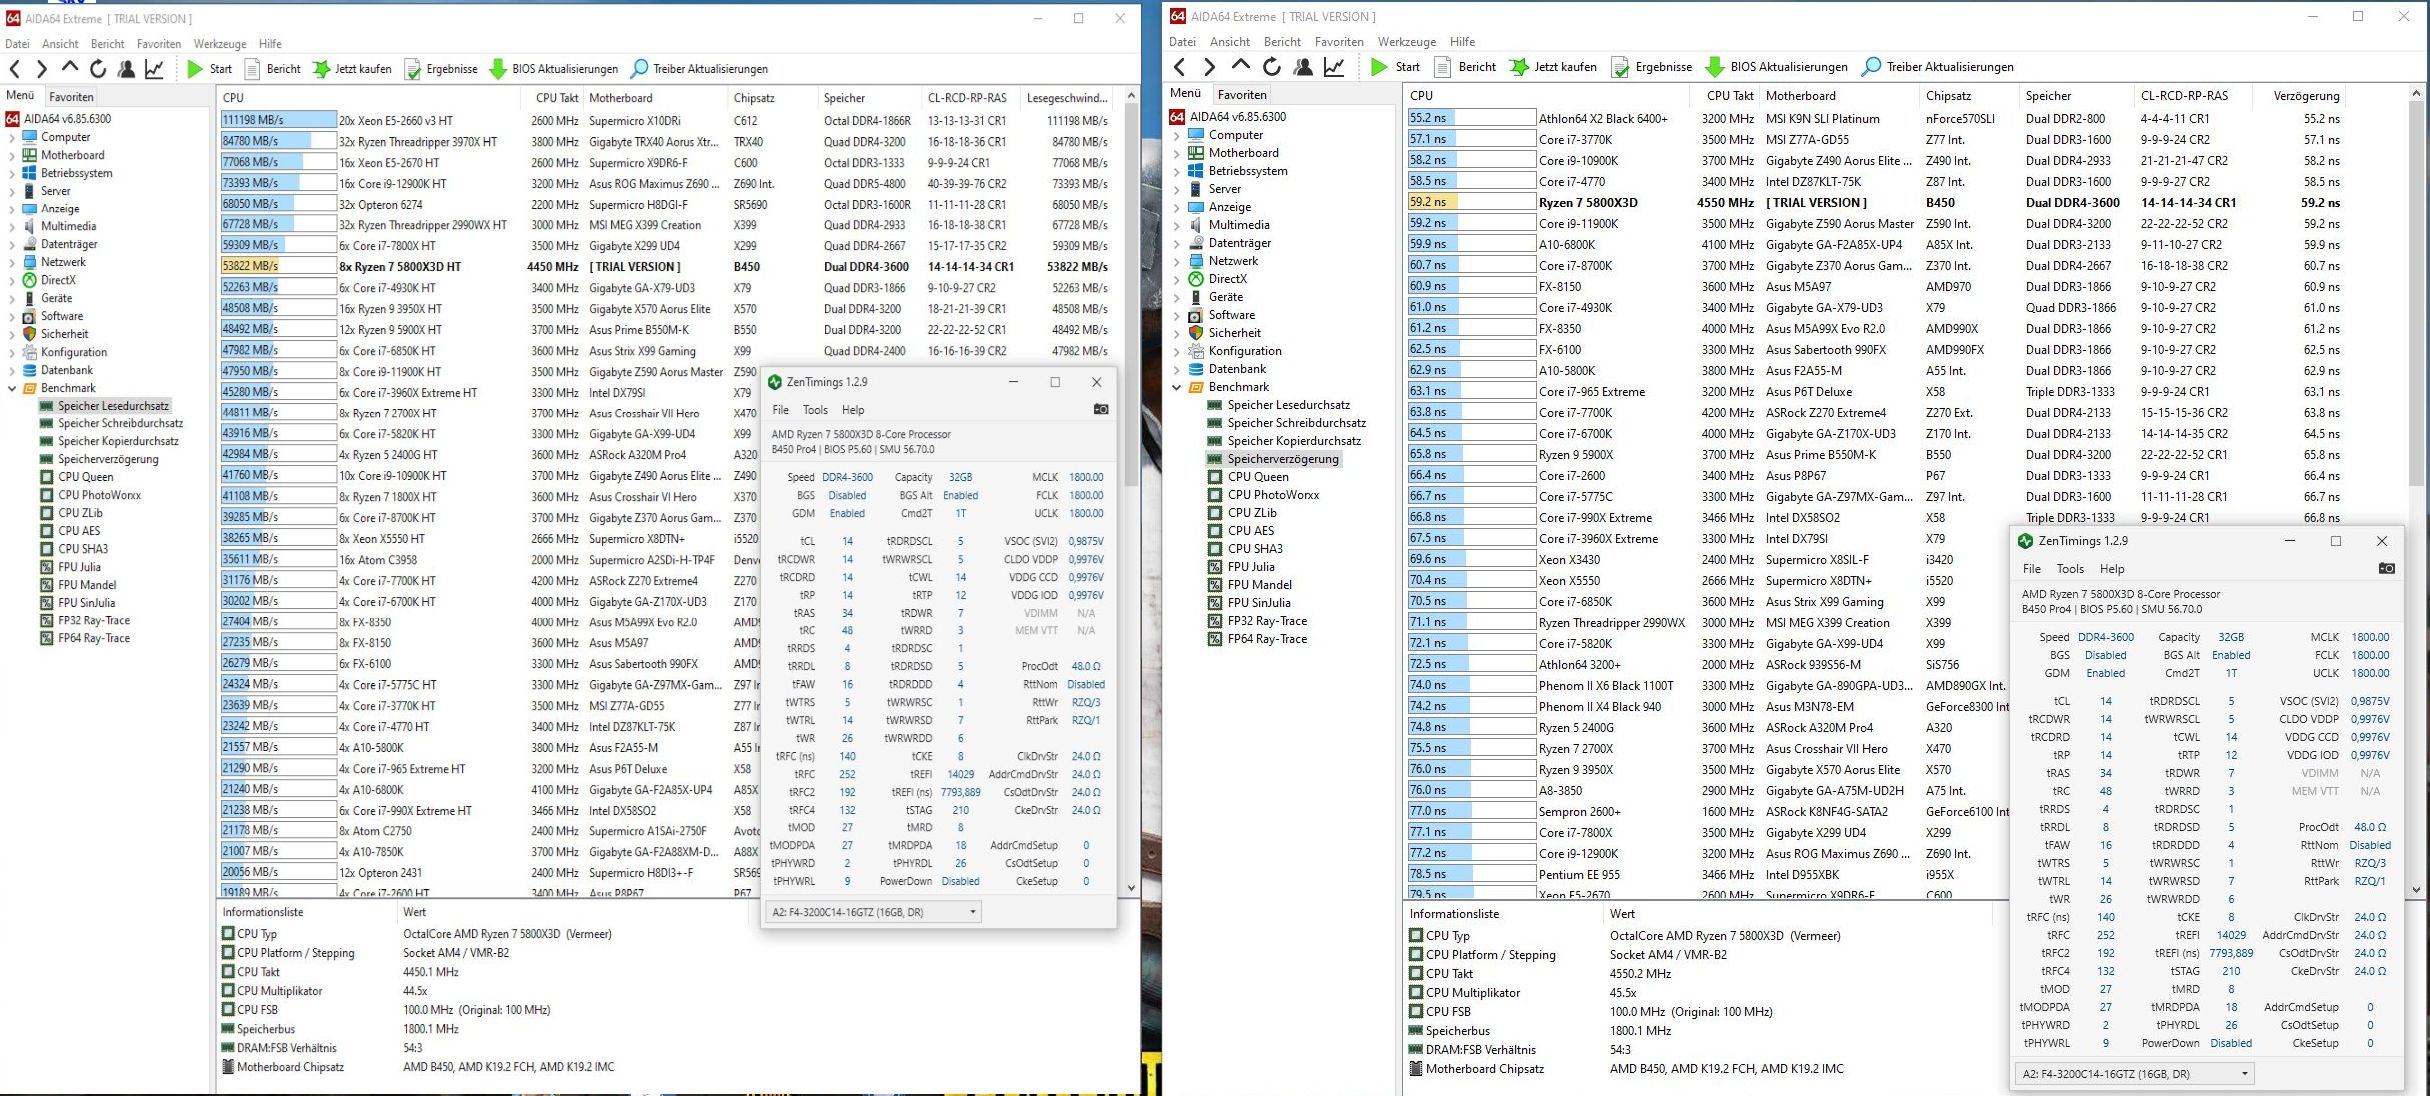Viewport: 2430px width, 1096px height.
Task: Expand Betriebssystem node in left AIDA64 tree
Action: point(12,173)
